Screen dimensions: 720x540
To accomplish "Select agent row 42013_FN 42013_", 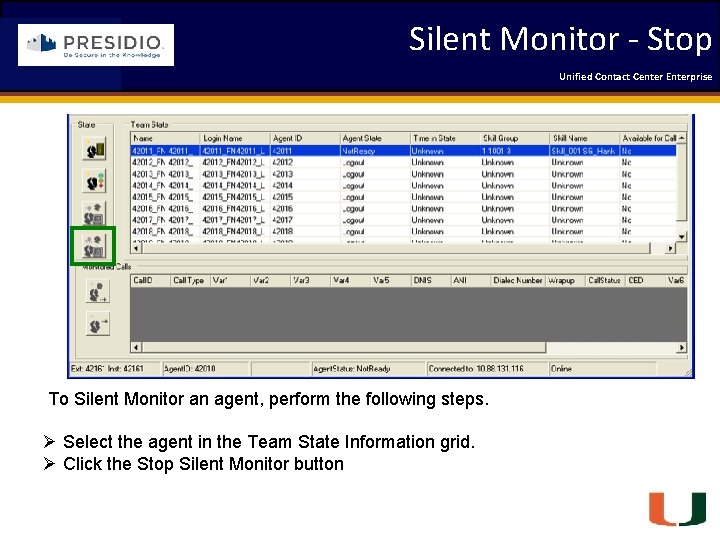I will (x=404, y=174).
